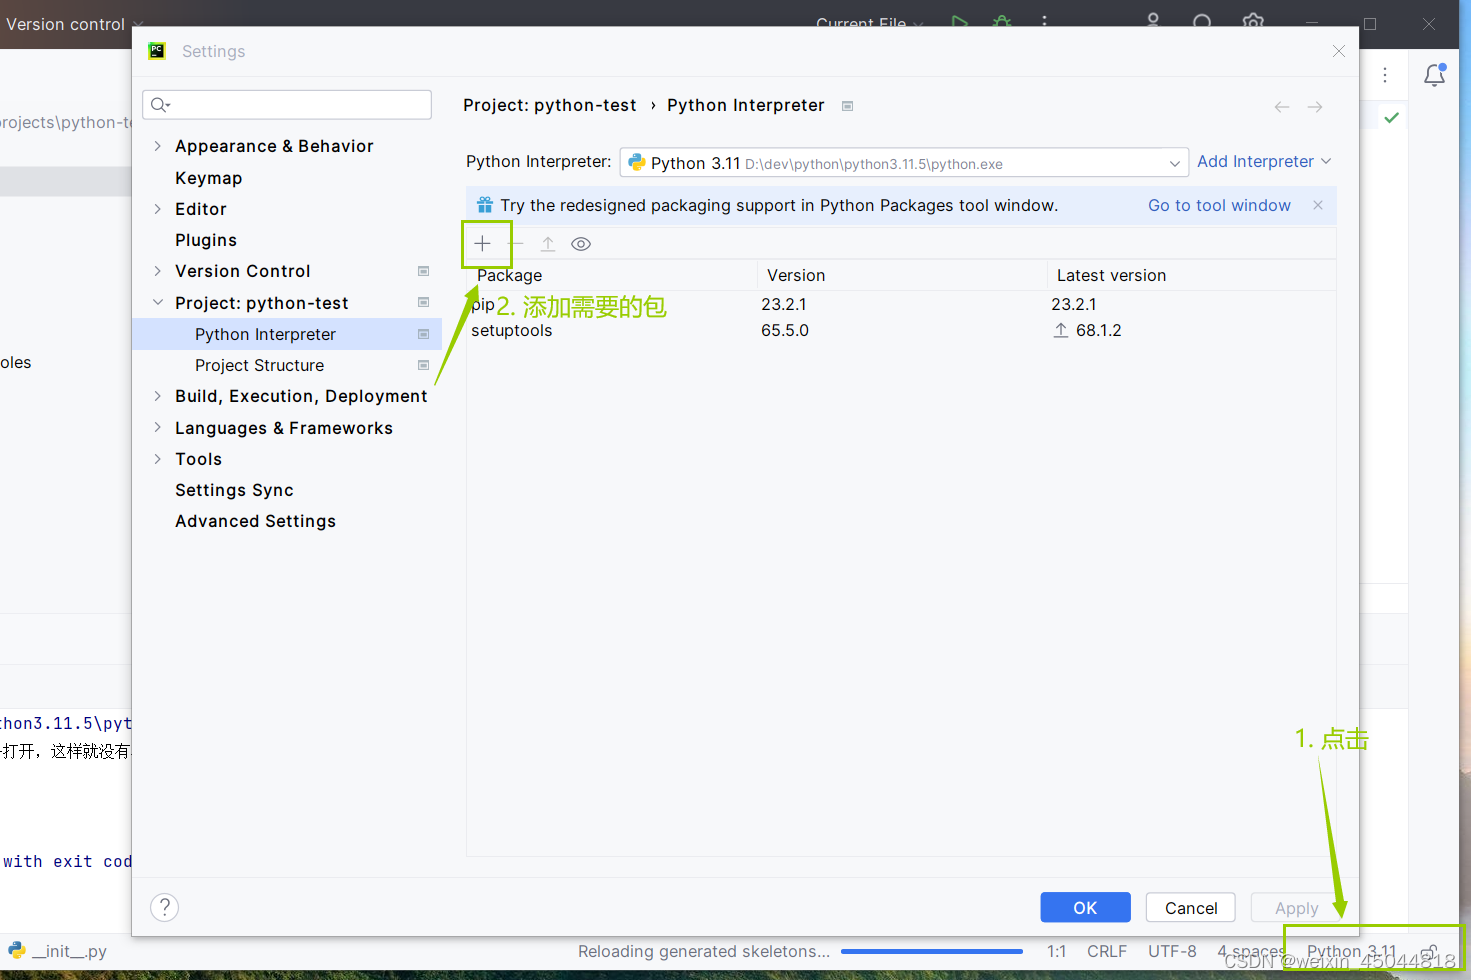Select Plugins in the settings tree
This screenshot has height=980, width=1471.
pos(206,240)
